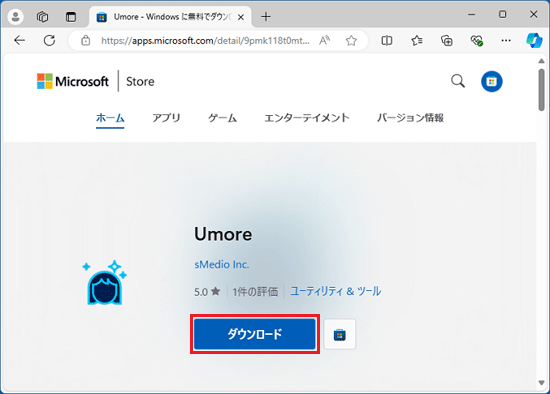Image resolution: width=550 pixels, height=394 pixels.
Task: Open the tab actions menu icon
Action: click(71, 16)
